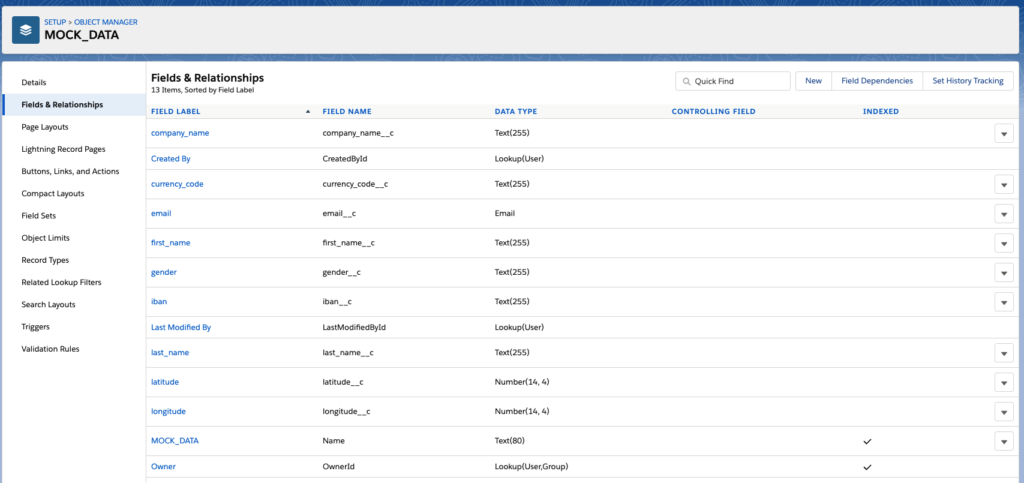Open the gender field link
Screen dimensions: 1024x483
164,272
